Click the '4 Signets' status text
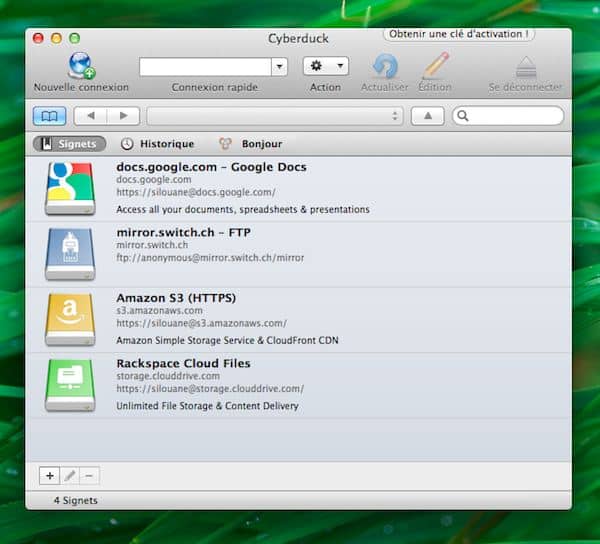Screen dimensions: 600x544 pyautogui.click(x=75, y=500)
